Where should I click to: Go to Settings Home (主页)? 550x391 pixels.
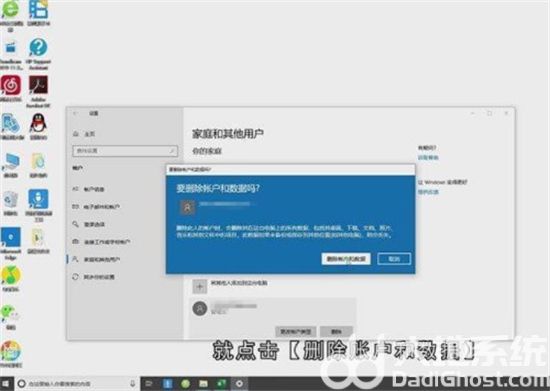85,134
